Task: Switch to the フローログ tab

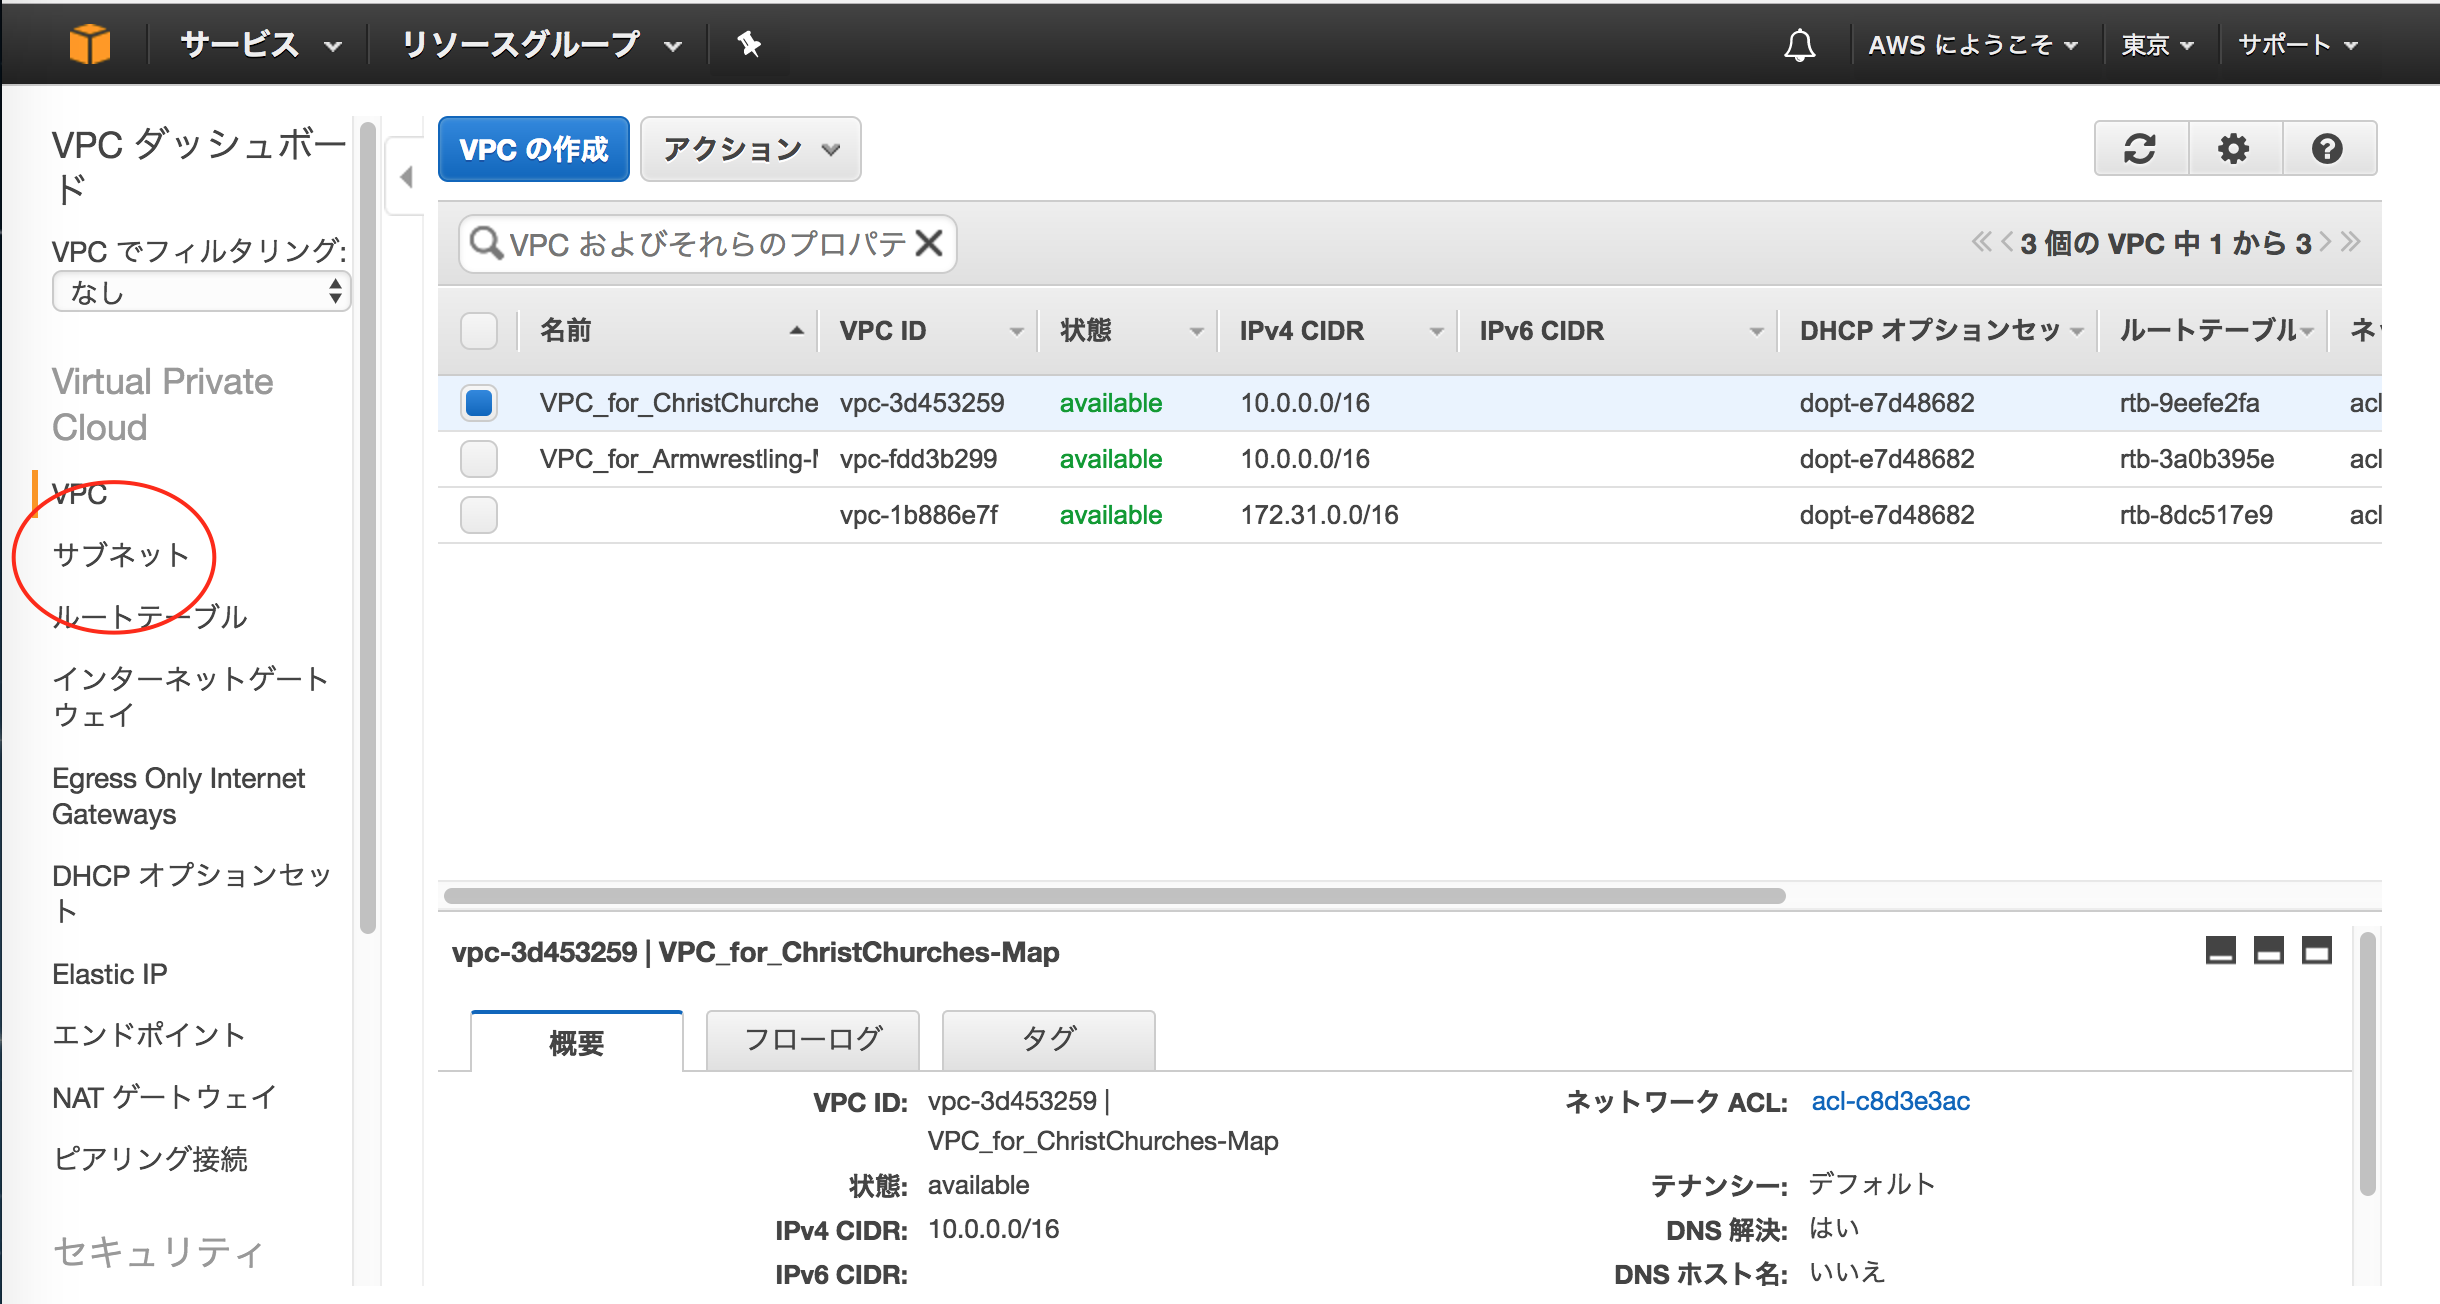Action: (813, 1040)
